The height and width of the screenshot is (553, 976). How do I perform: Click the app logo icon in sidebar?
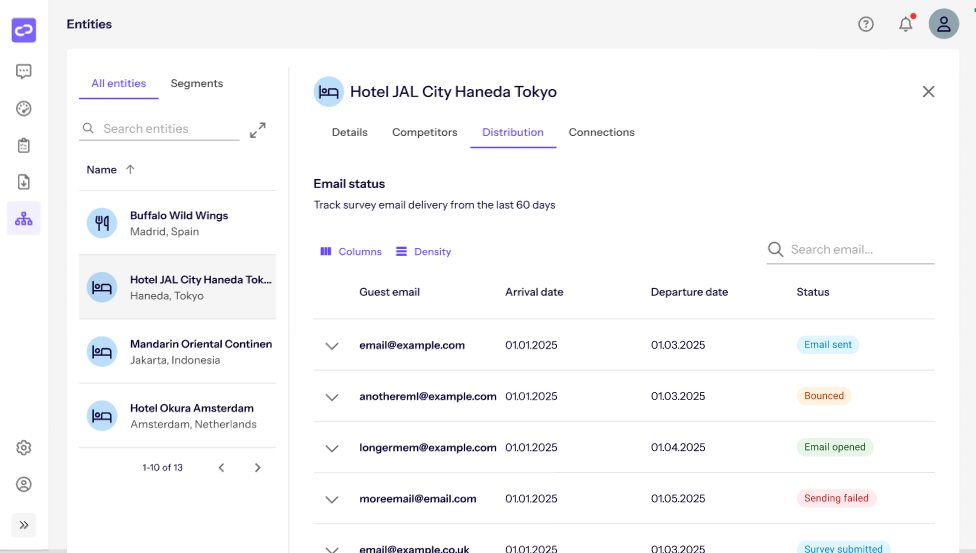[x=24, y=30]
